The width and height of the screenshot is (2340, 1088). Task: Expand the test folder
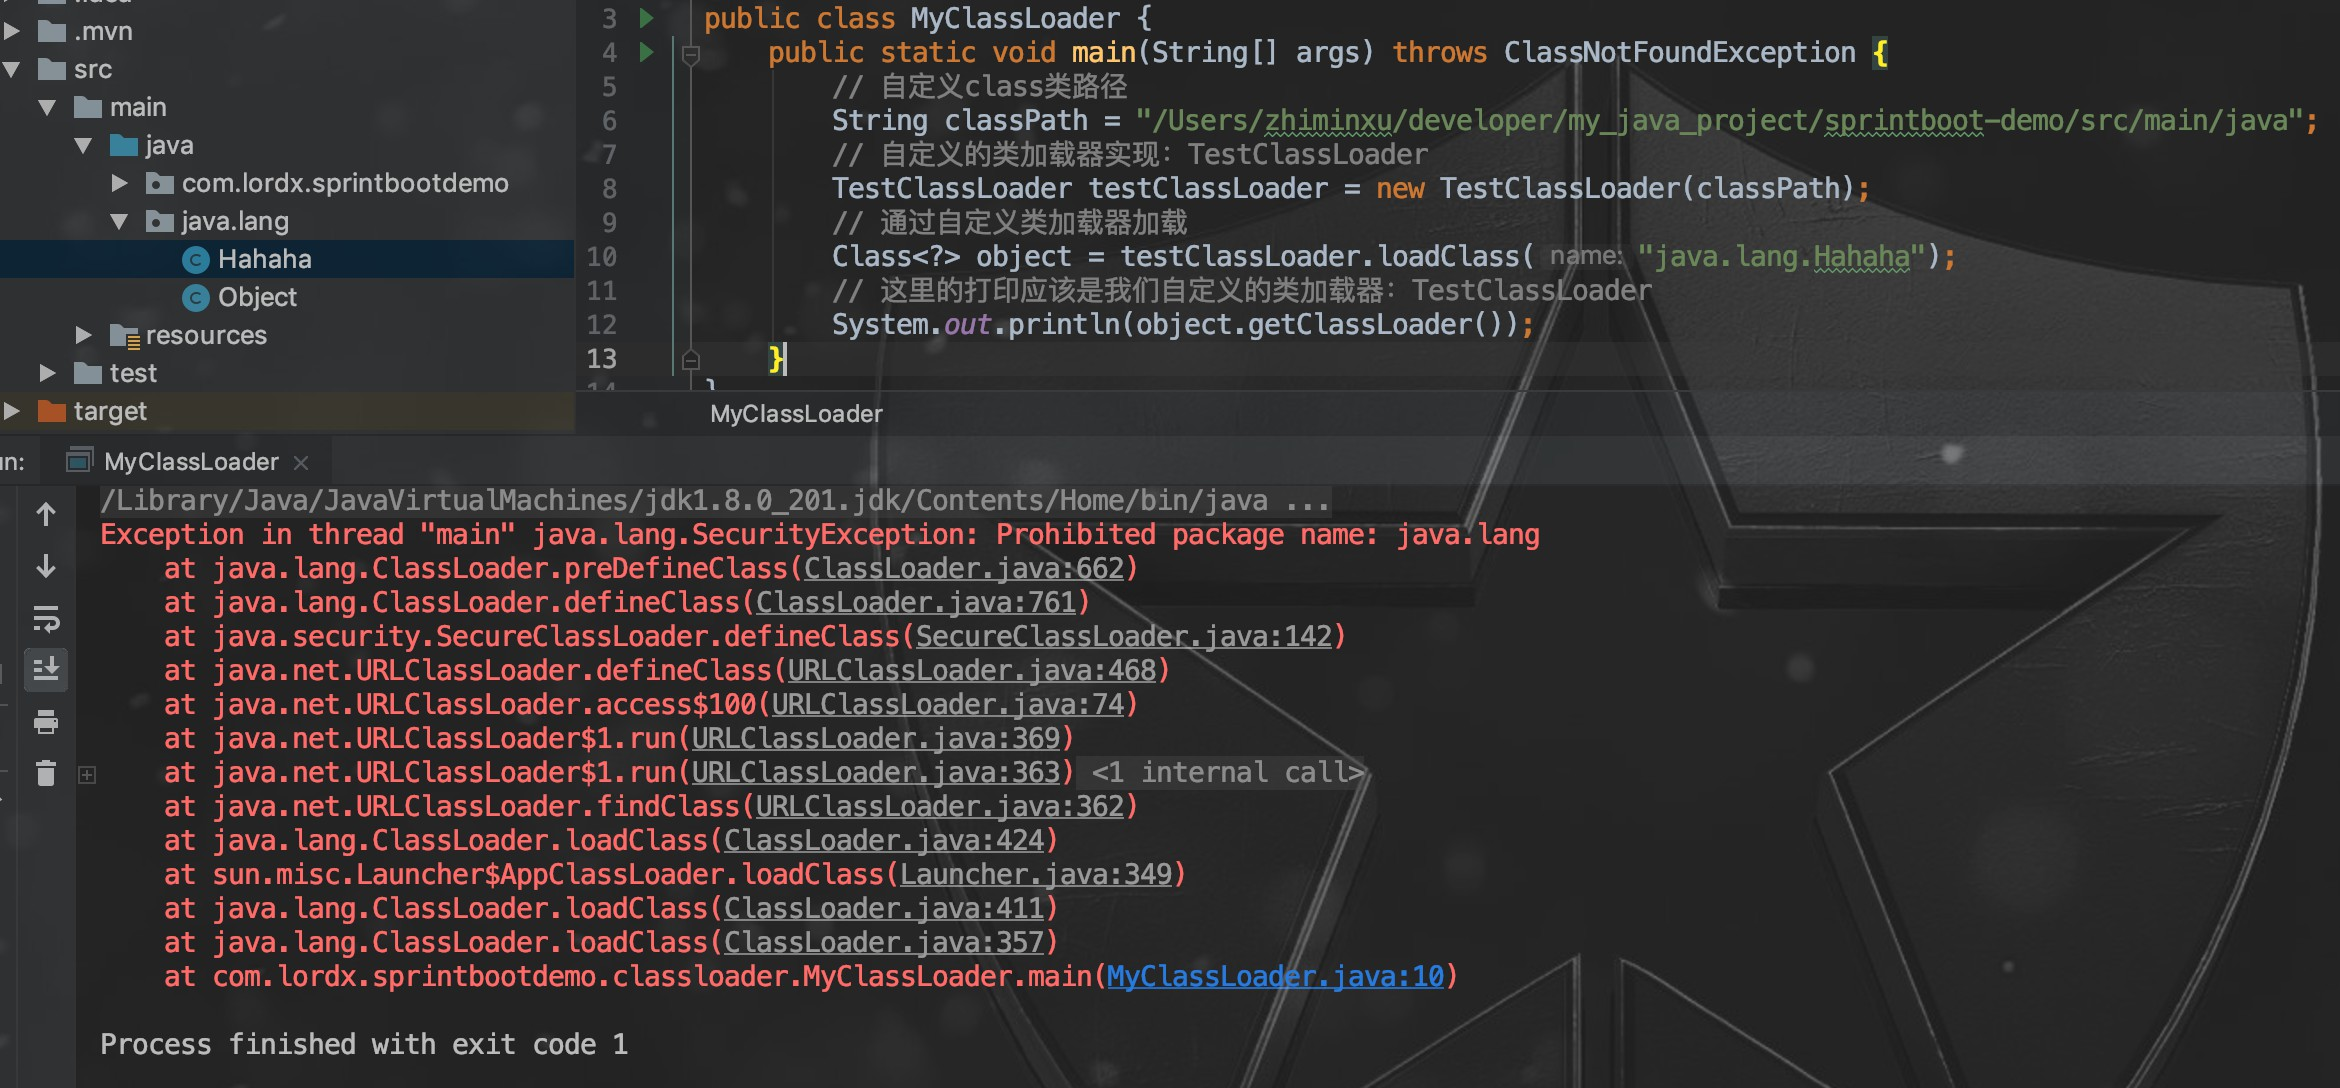click(47, 373)
